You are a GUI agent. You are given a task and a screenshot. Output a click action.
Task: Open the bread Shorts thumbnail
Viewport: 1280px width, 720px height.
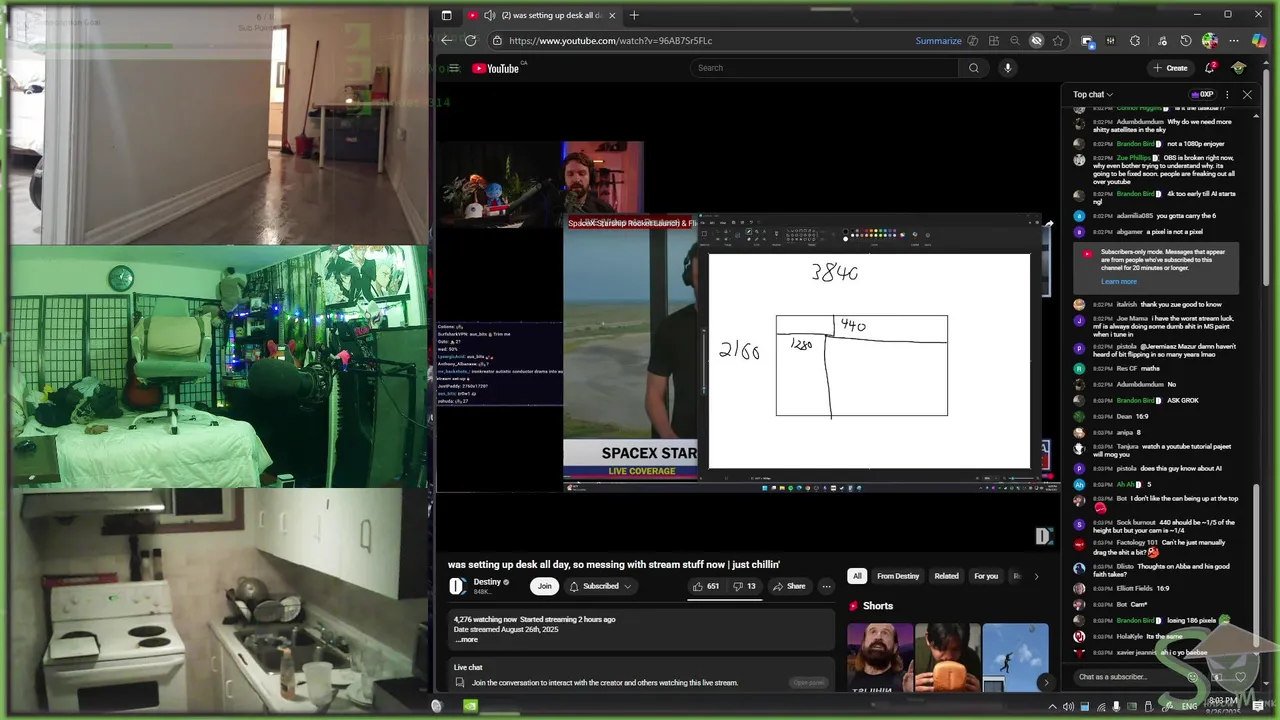pos(948,658)
